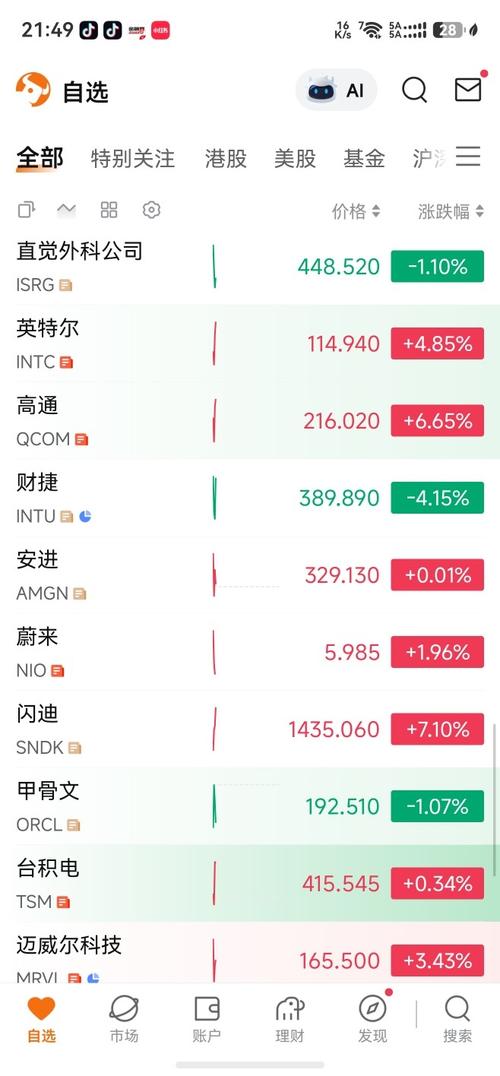Screen dimensions: 500x1076
Task: Toggle the ISRG -1.10% change badge
Action: point(437,266)
